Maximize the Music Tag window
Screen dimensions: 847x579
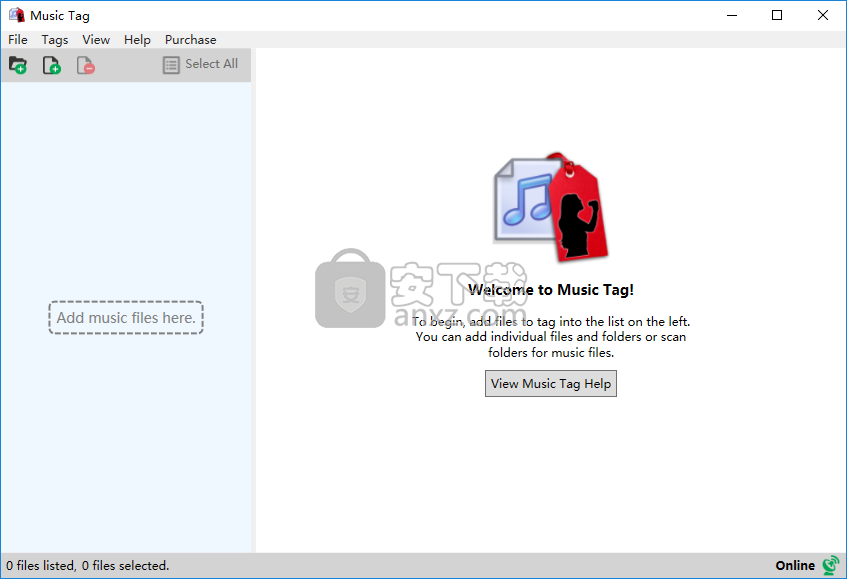777,15
